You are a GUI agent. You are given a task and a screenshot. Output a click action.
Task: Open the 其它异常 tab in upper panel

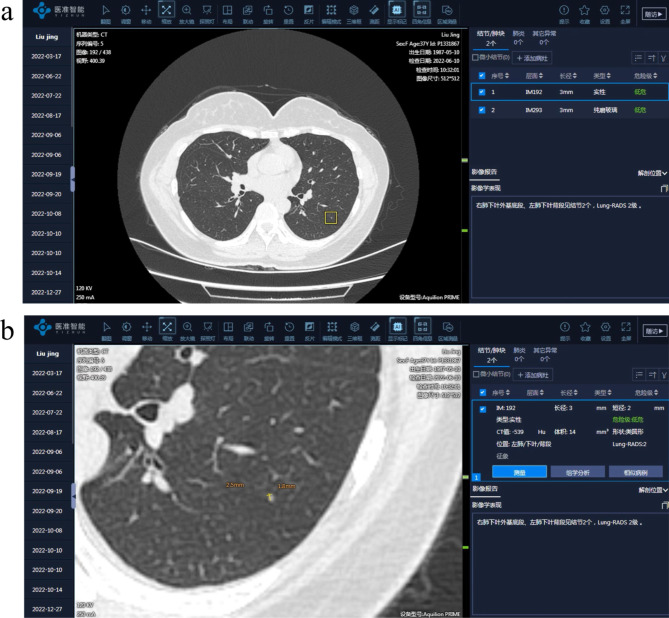(546, 39)
